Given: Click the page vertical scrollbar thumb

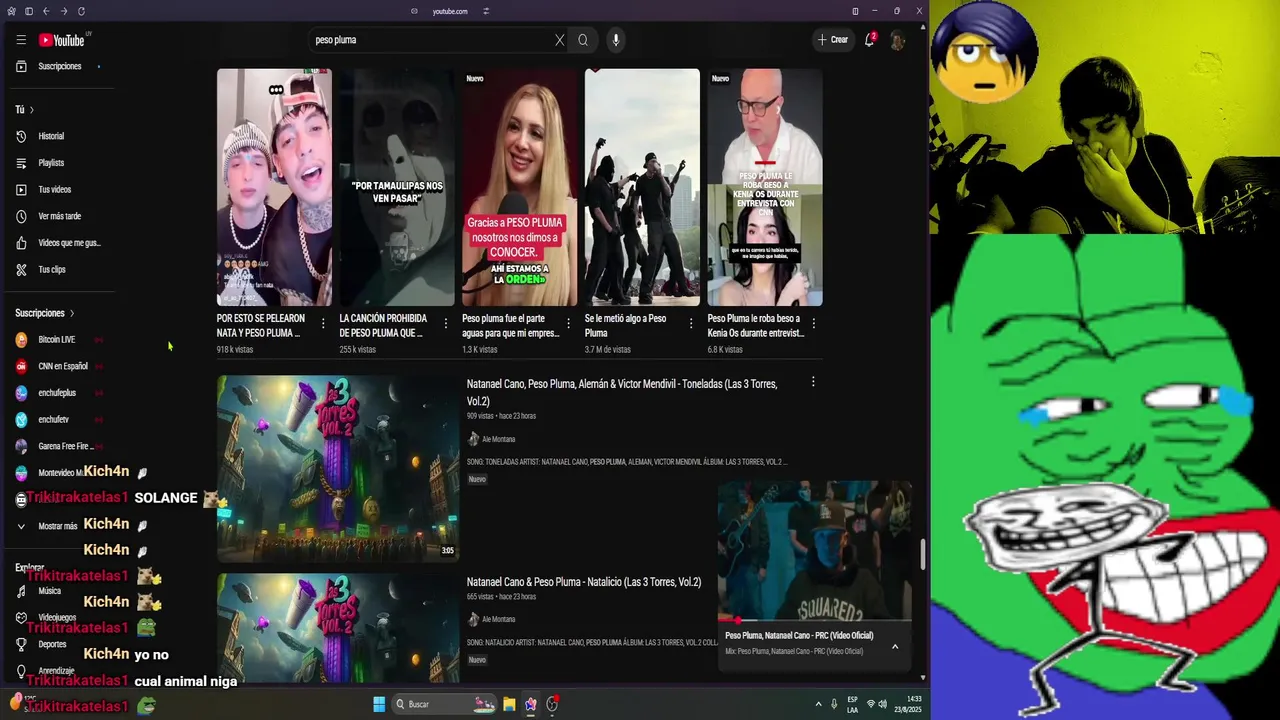Looking at the screenshot, I should pos(923,553).
